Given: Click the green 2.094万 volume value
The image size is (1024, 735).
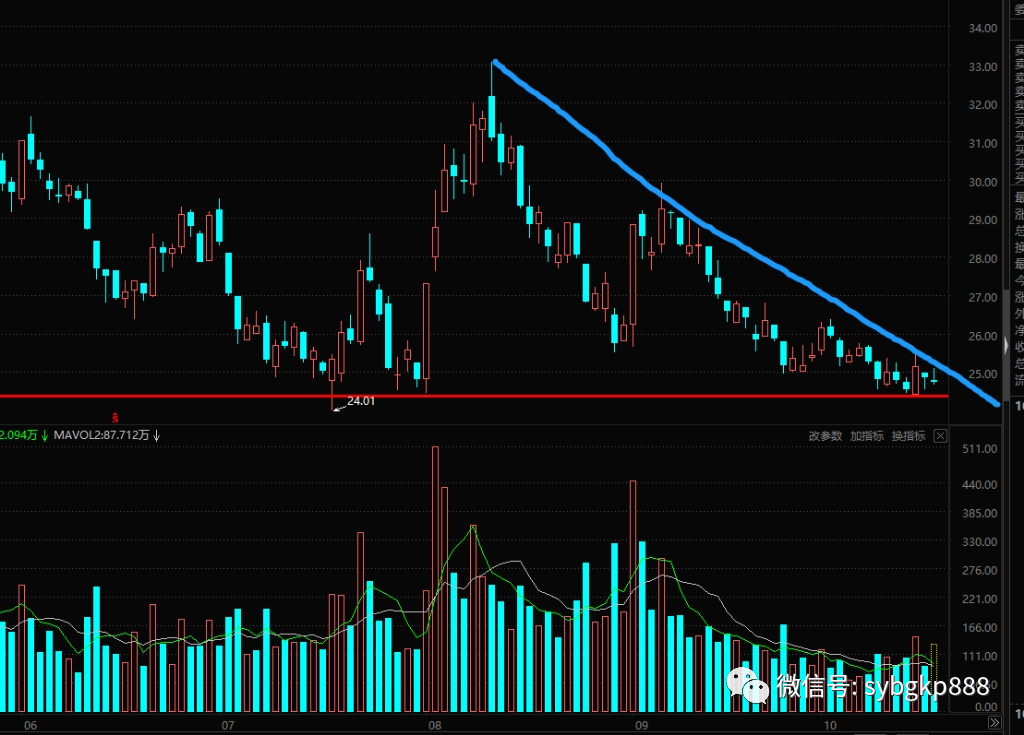Looking at the screenshot, I should (19, 435).
